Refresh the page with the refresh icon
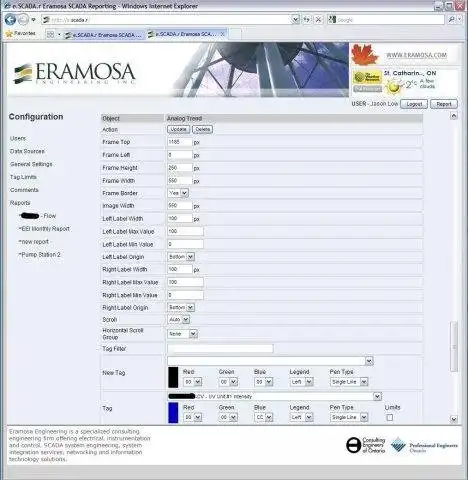The width and height of the screenshot is (468, 480). (306, 20)
